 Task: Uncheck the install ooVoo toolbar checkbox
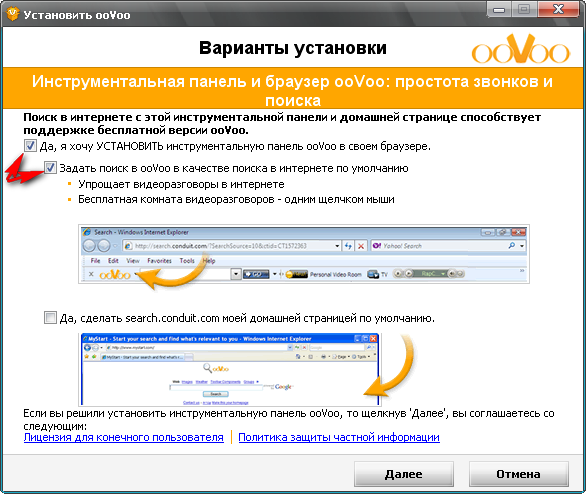[30, 146]
